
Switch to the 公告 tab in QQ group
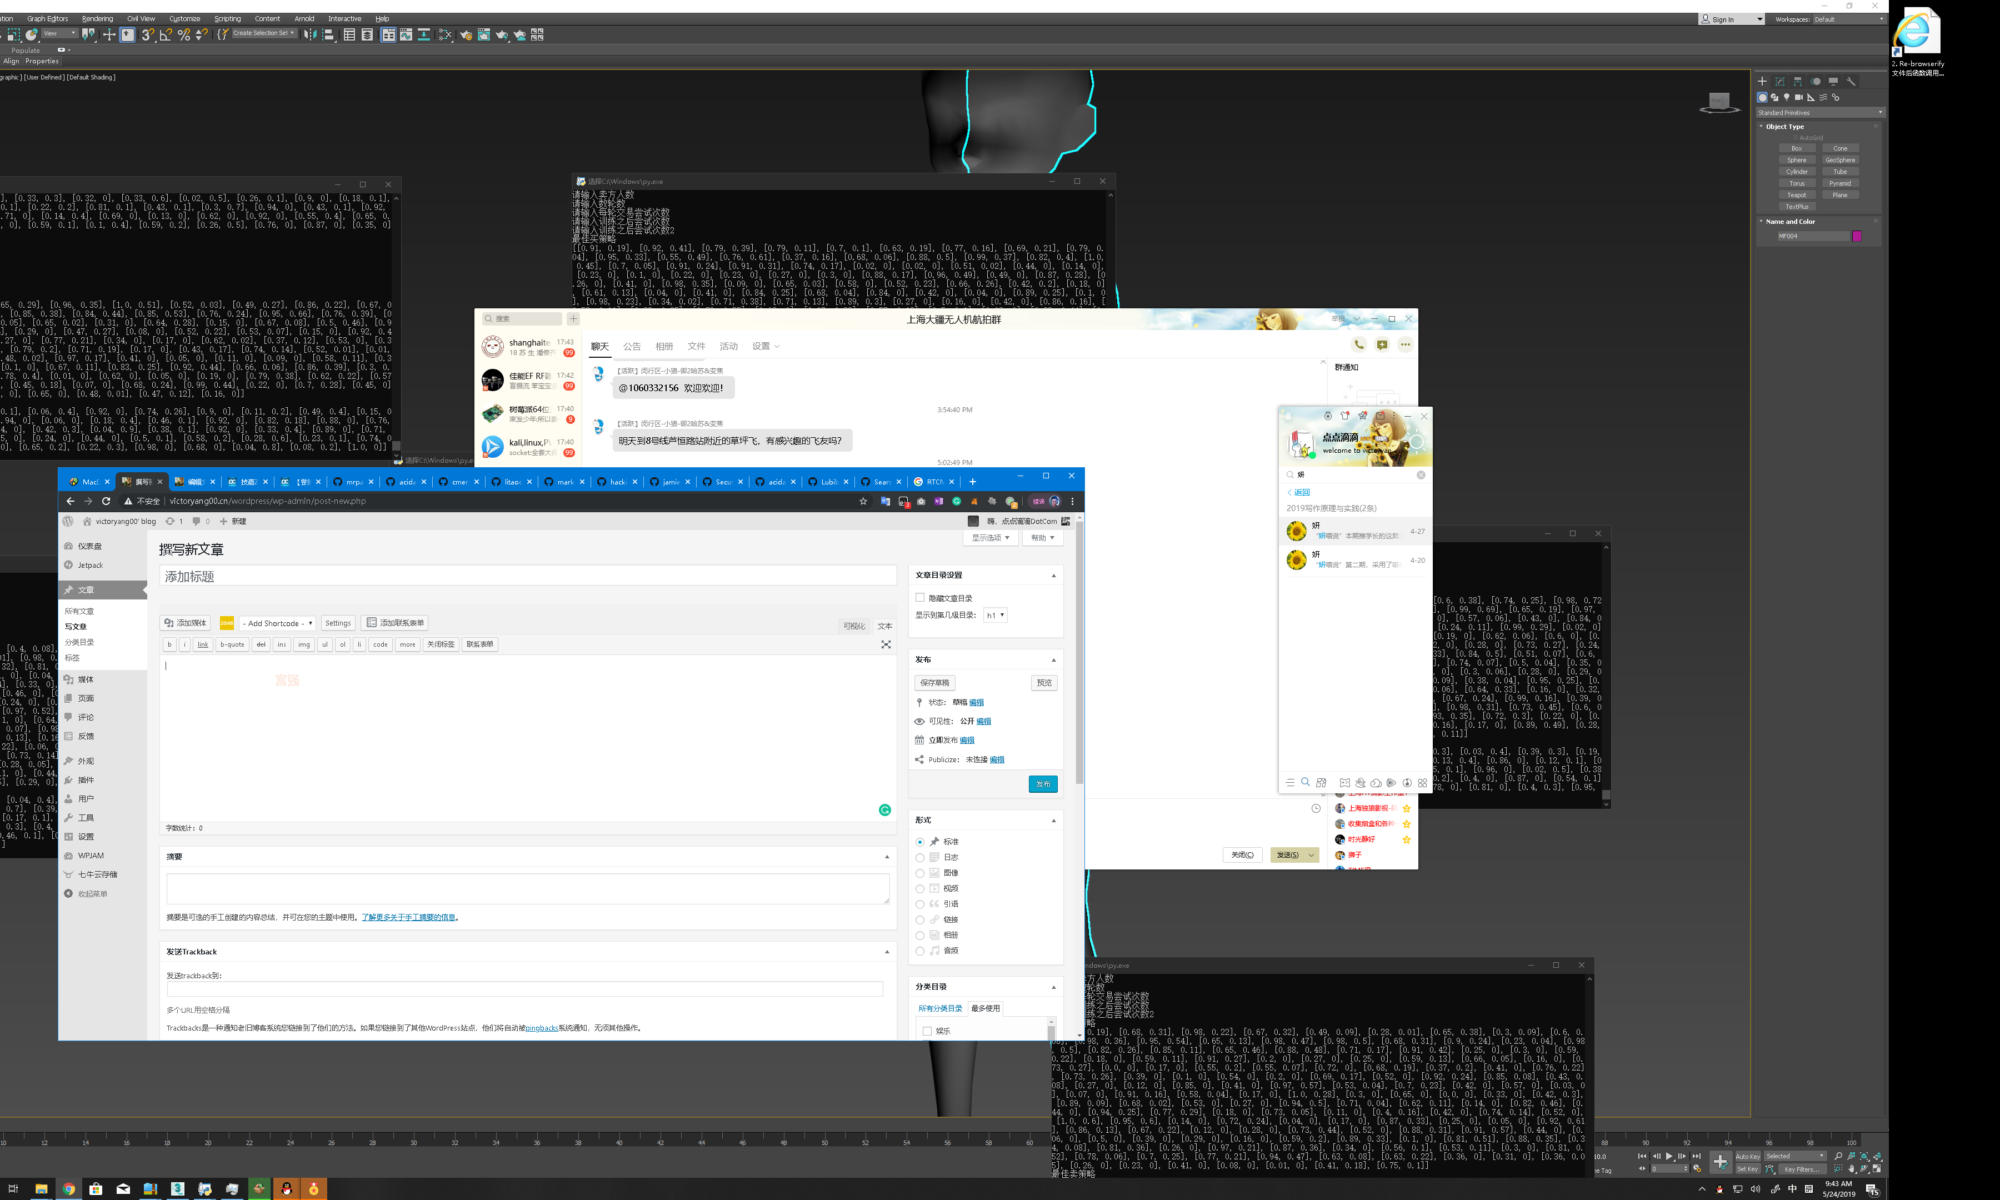pyautogui.click(x=632, y=346)
